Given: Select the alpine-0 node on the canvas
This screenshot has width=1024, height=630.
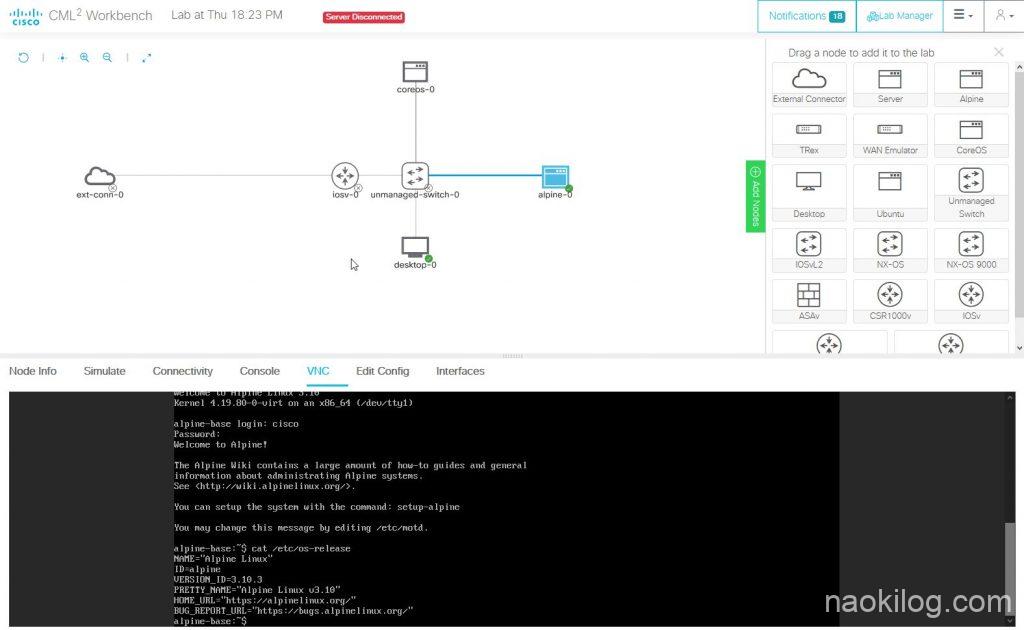Looking at the screenshot, I should pyautogui.click(x=555, y=176).
